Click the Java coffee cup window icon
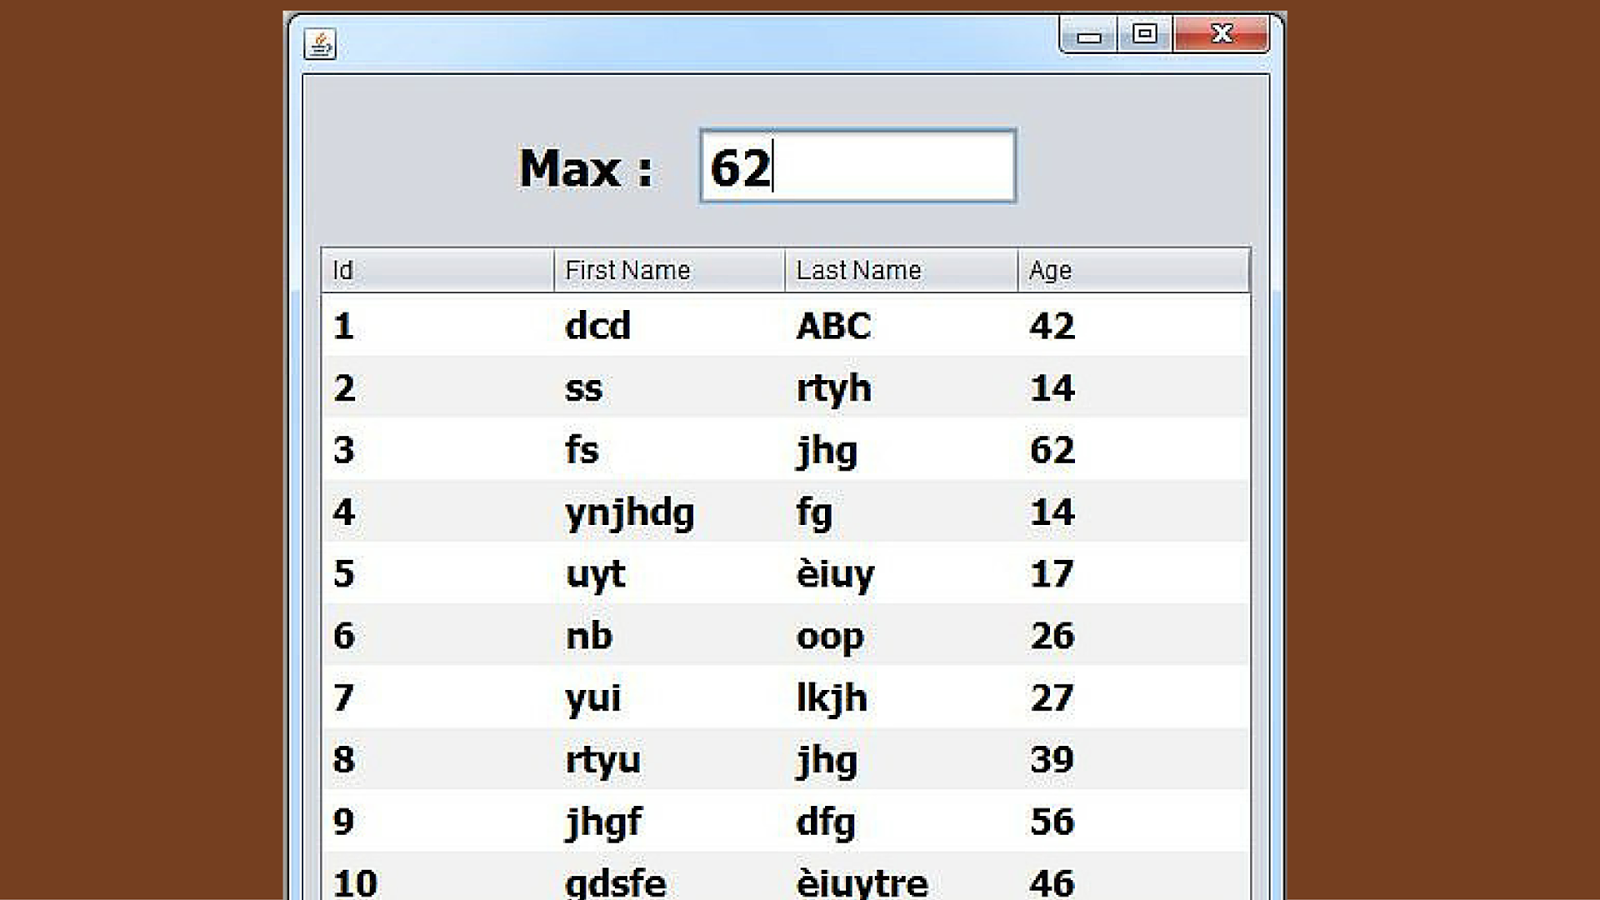Viewport: 1600px width, 900px height. pos(319,44)
